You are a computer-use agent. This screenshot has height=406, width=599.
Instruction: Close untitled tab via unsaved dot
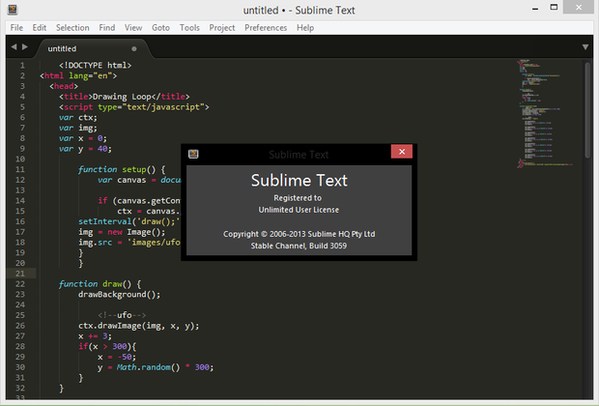(134, 49)
